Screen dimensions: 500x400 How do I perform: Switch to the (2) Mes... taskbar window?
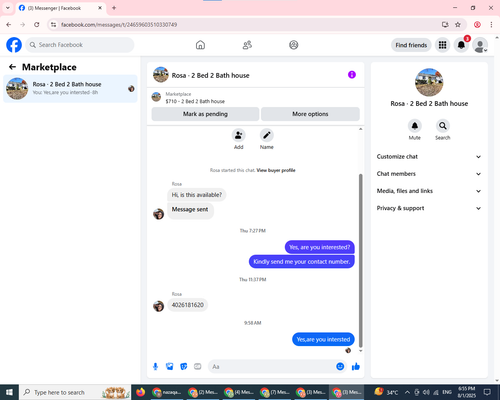[x=203, y=392]
